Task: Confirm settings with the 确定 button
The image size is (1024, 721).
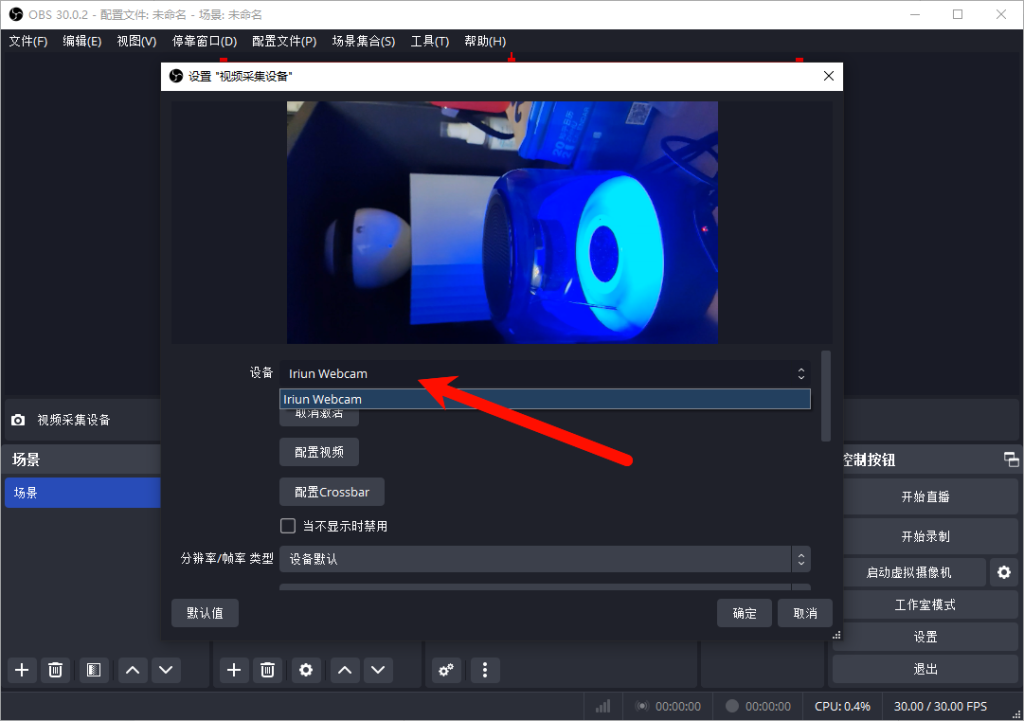Action: click(744, 612)
